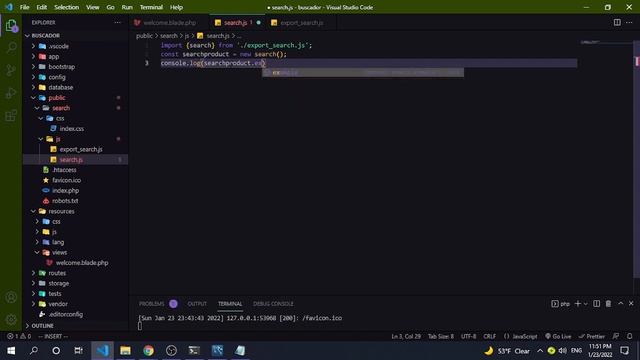This screenshot has width=640, height=360.
Task: Open Google Chrome from the taskbar
Action: 148,351
